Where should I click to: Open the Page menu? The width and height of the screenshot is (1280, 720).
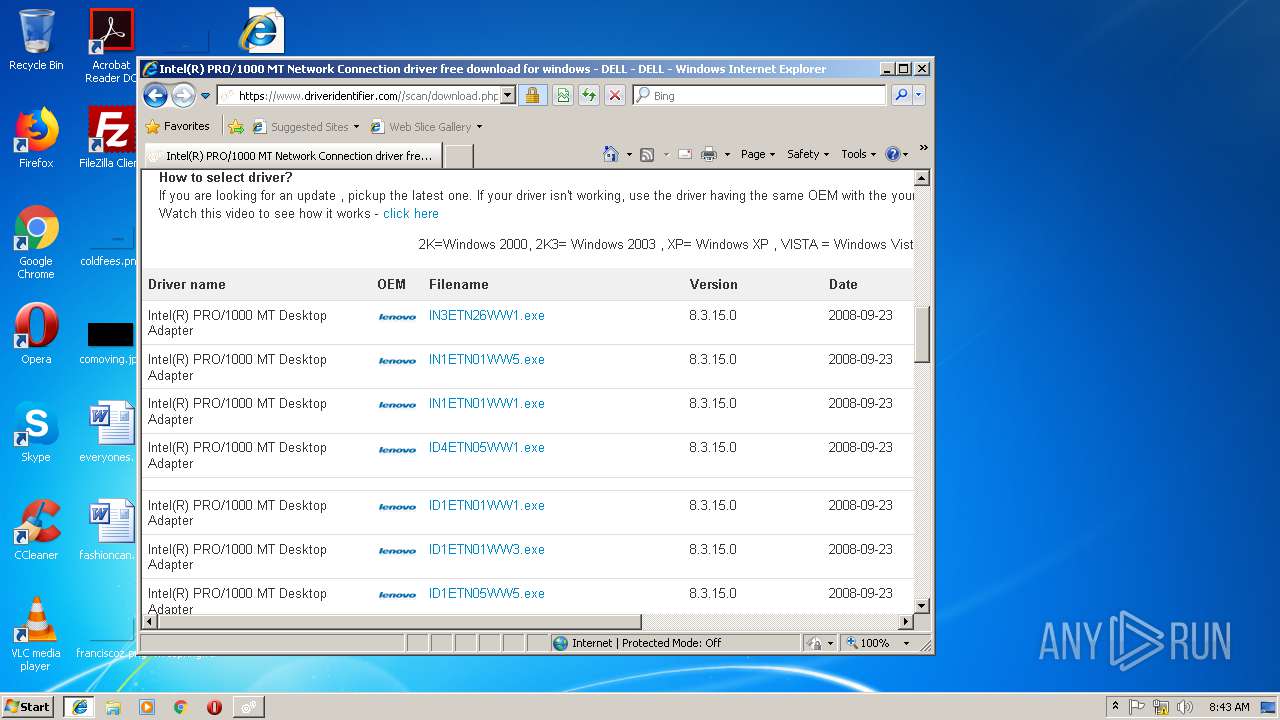tap(758, 154)
